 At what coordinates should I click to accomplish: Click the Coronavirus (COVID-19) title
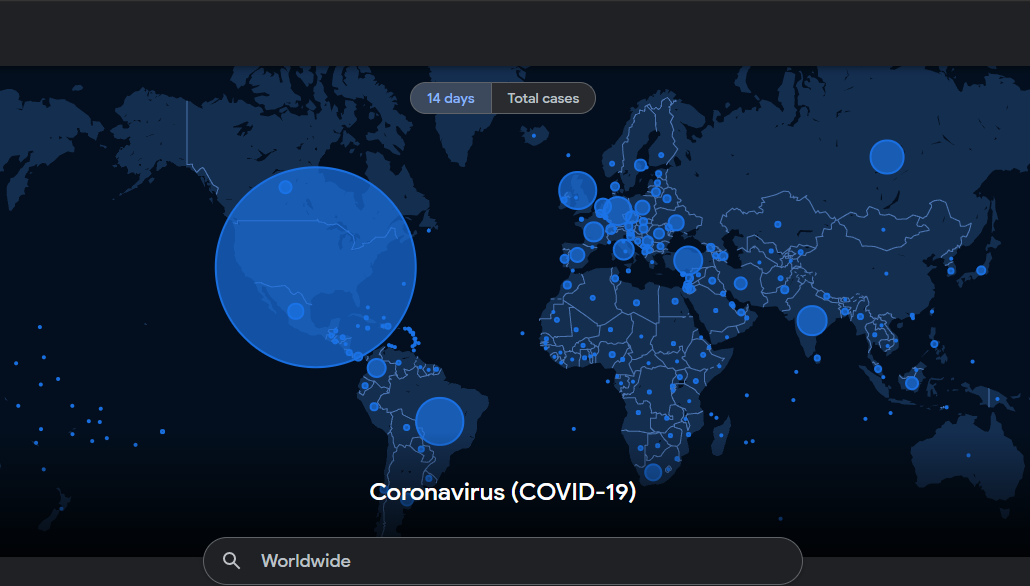point(502,492)
